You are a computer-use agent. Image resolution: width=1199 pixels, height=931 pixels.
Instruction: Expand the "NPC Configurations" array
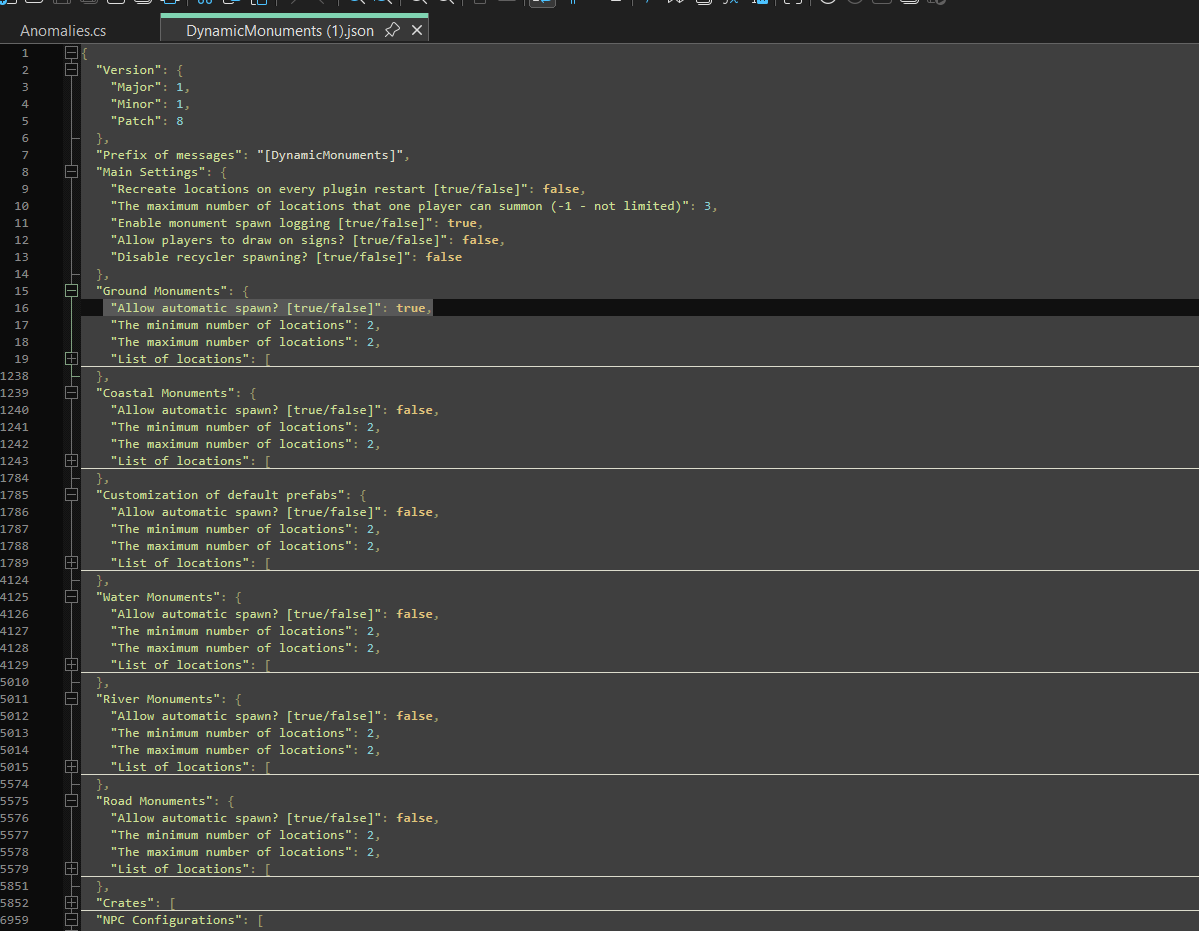point(71,920)
